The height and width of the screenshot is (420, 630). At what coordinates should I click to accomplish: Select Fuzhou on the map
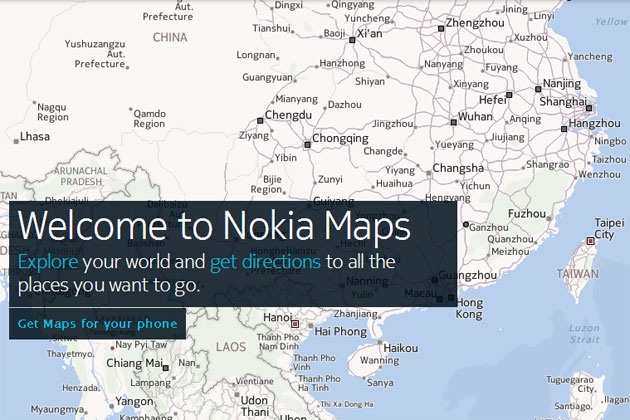(527, 213)
